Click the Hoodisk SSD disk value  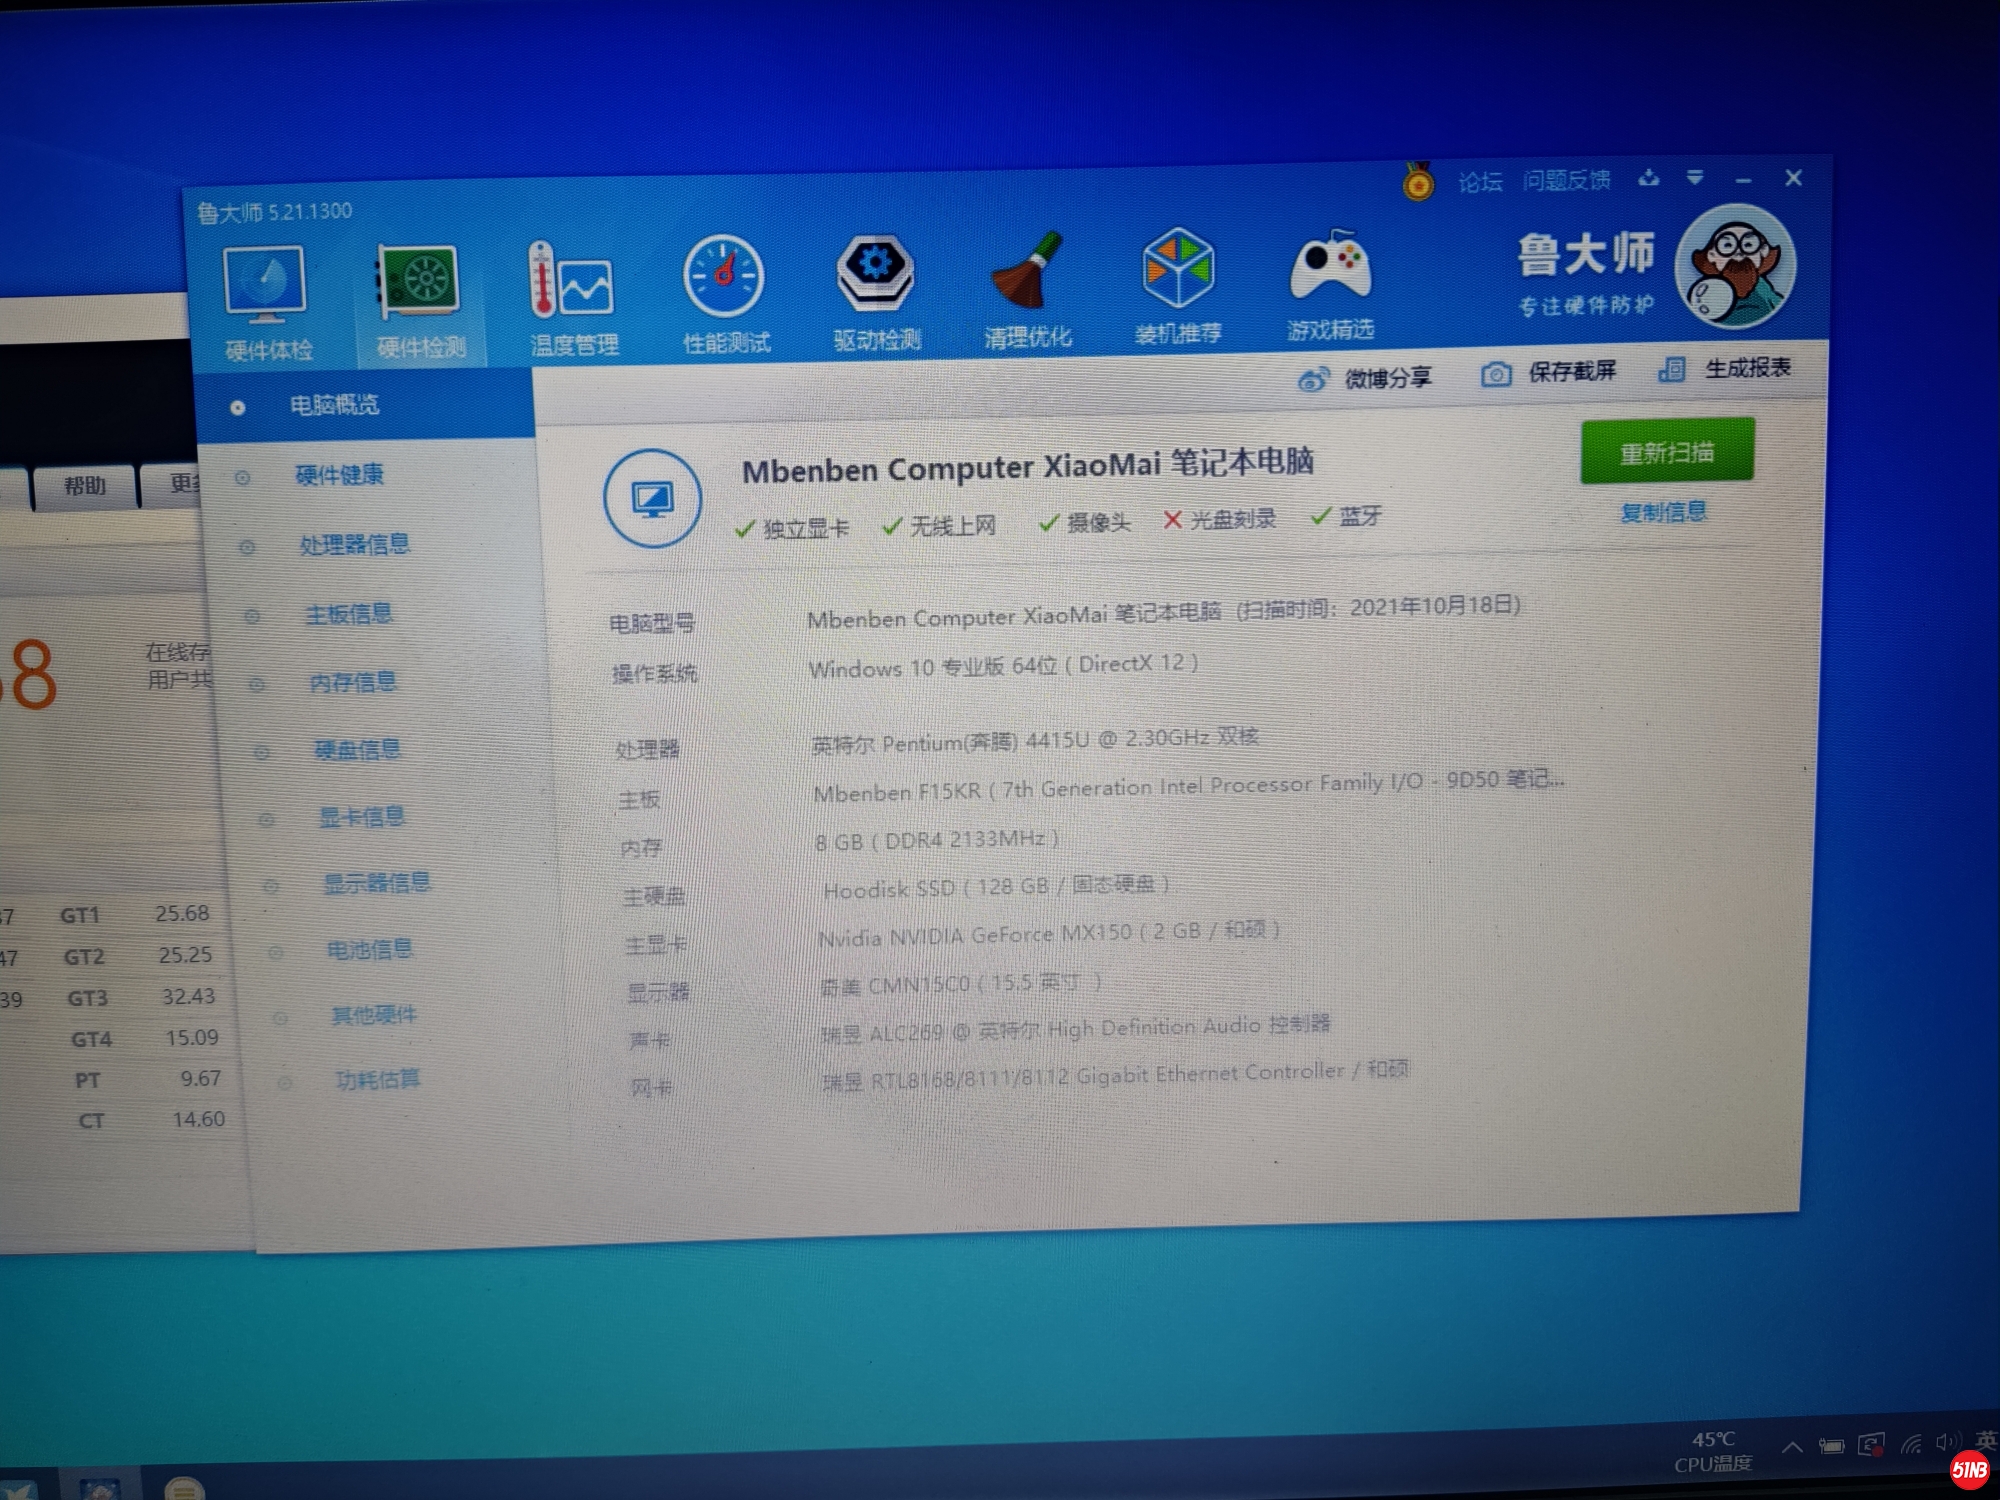[996, 887]
